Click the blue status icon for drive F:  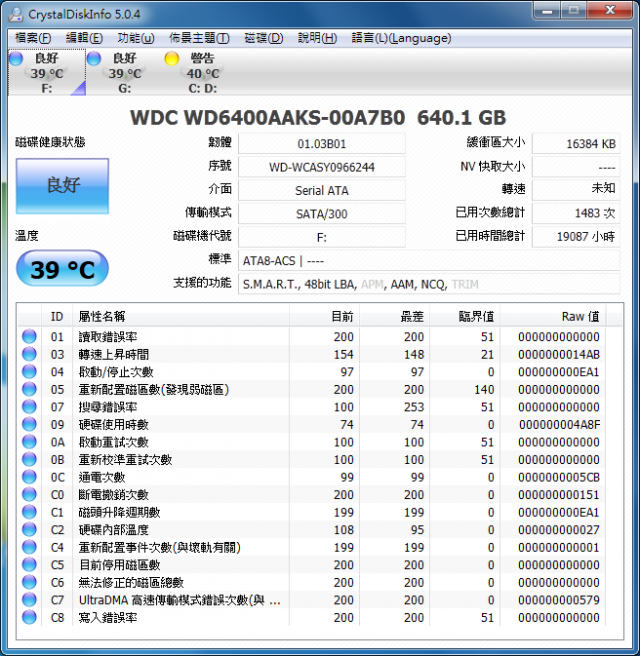pos(16,59)
